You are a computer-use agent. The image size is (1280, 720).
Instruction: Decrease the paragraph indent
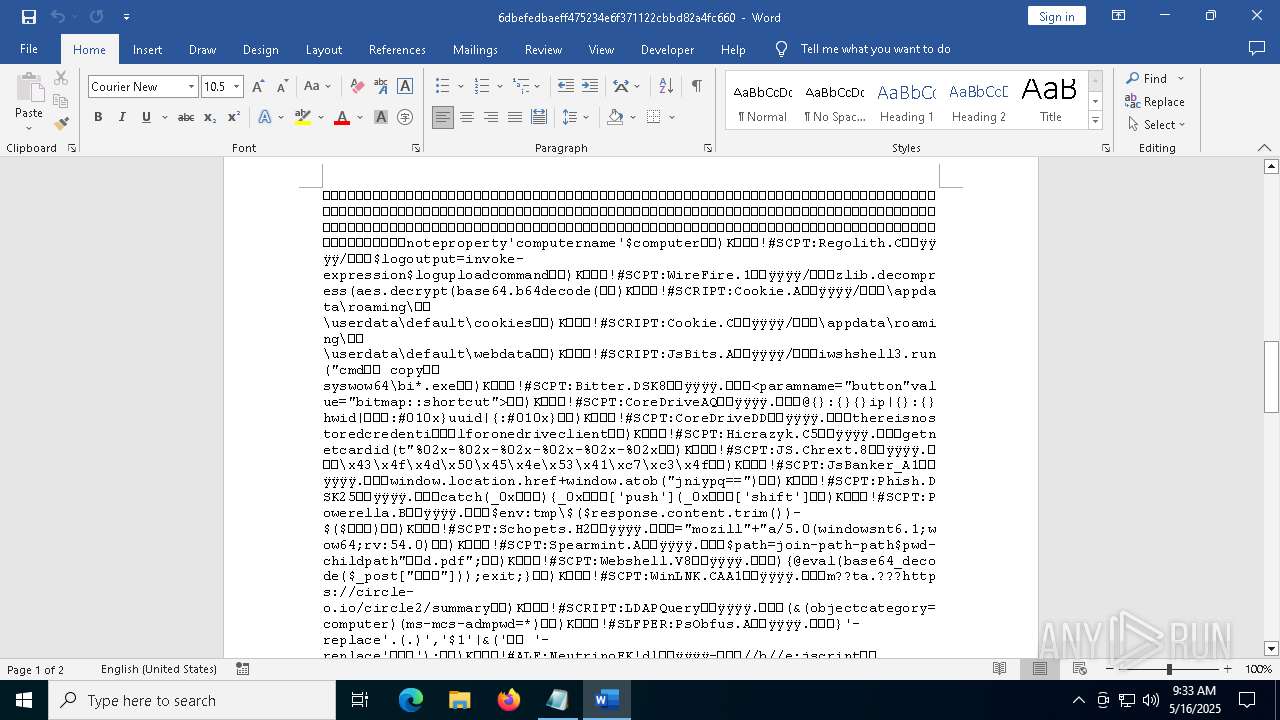pos(566,87)
